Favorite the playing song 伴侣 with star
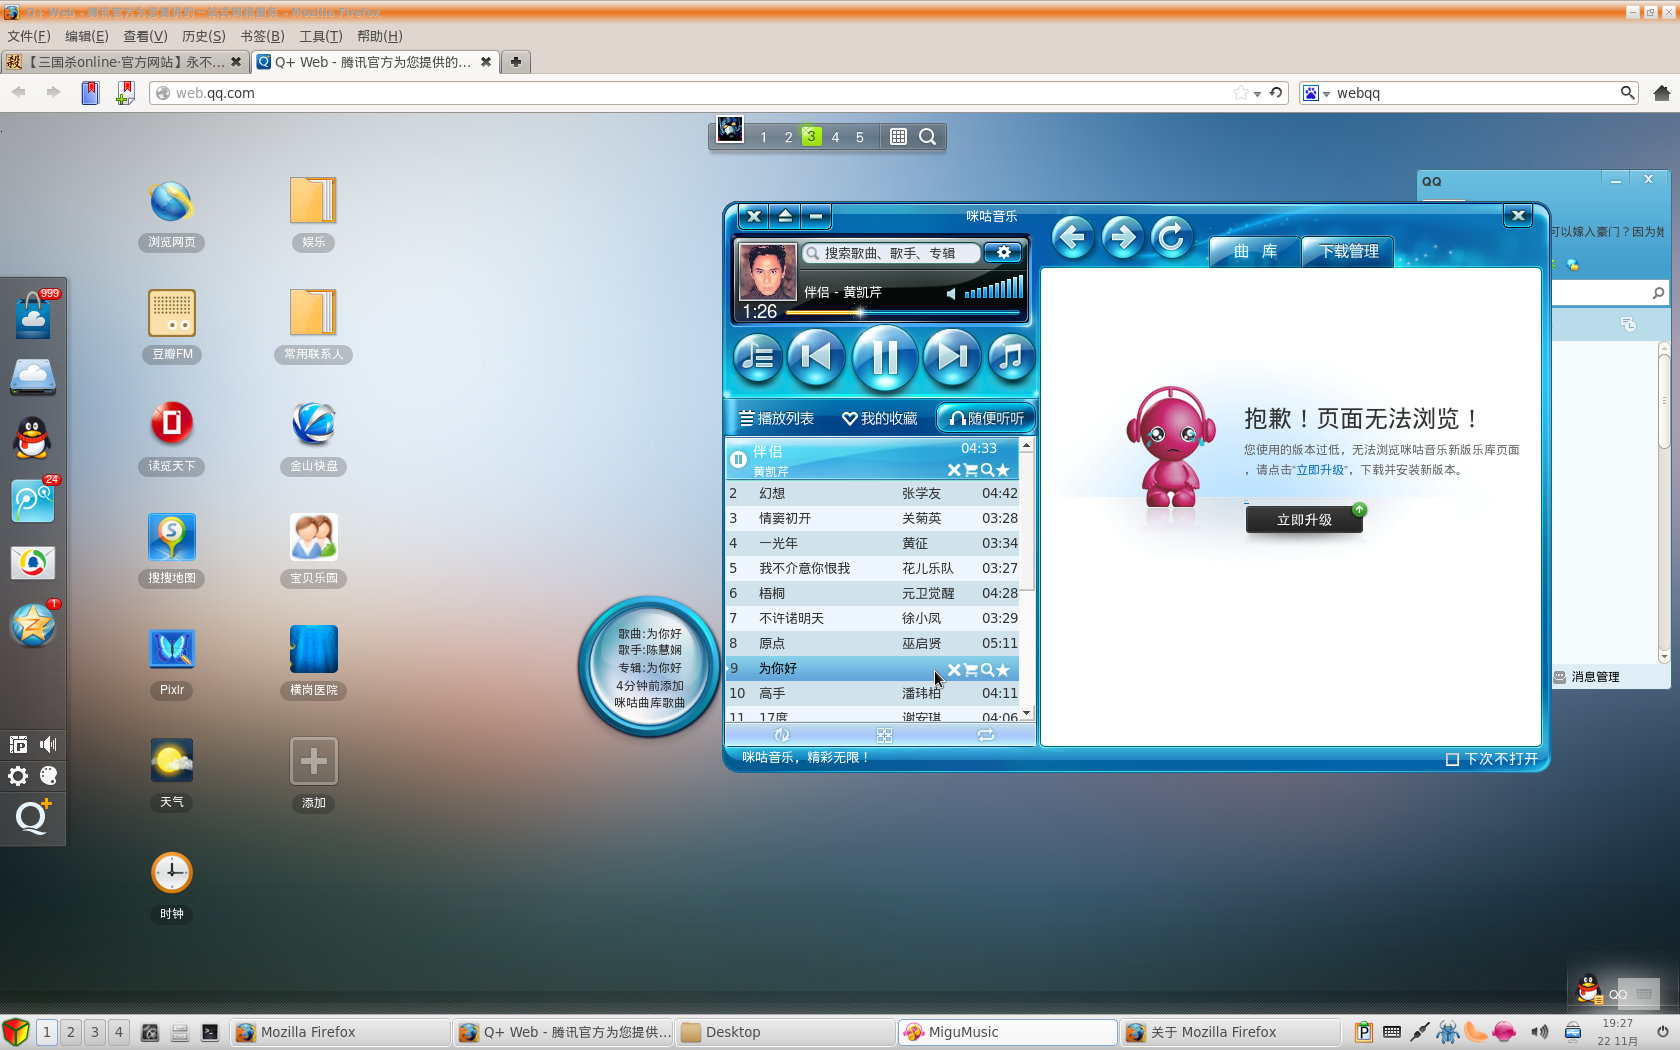 [1003, 470]
